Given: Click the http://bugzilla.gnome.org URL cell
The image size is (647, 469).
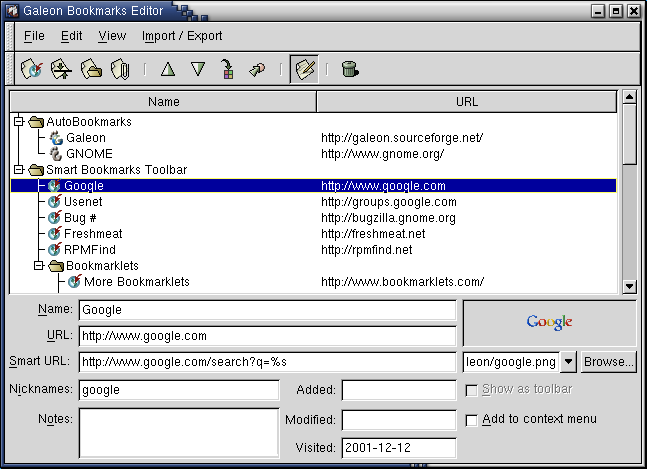Looking at the screenshot, I should click(x=388, y=218).
